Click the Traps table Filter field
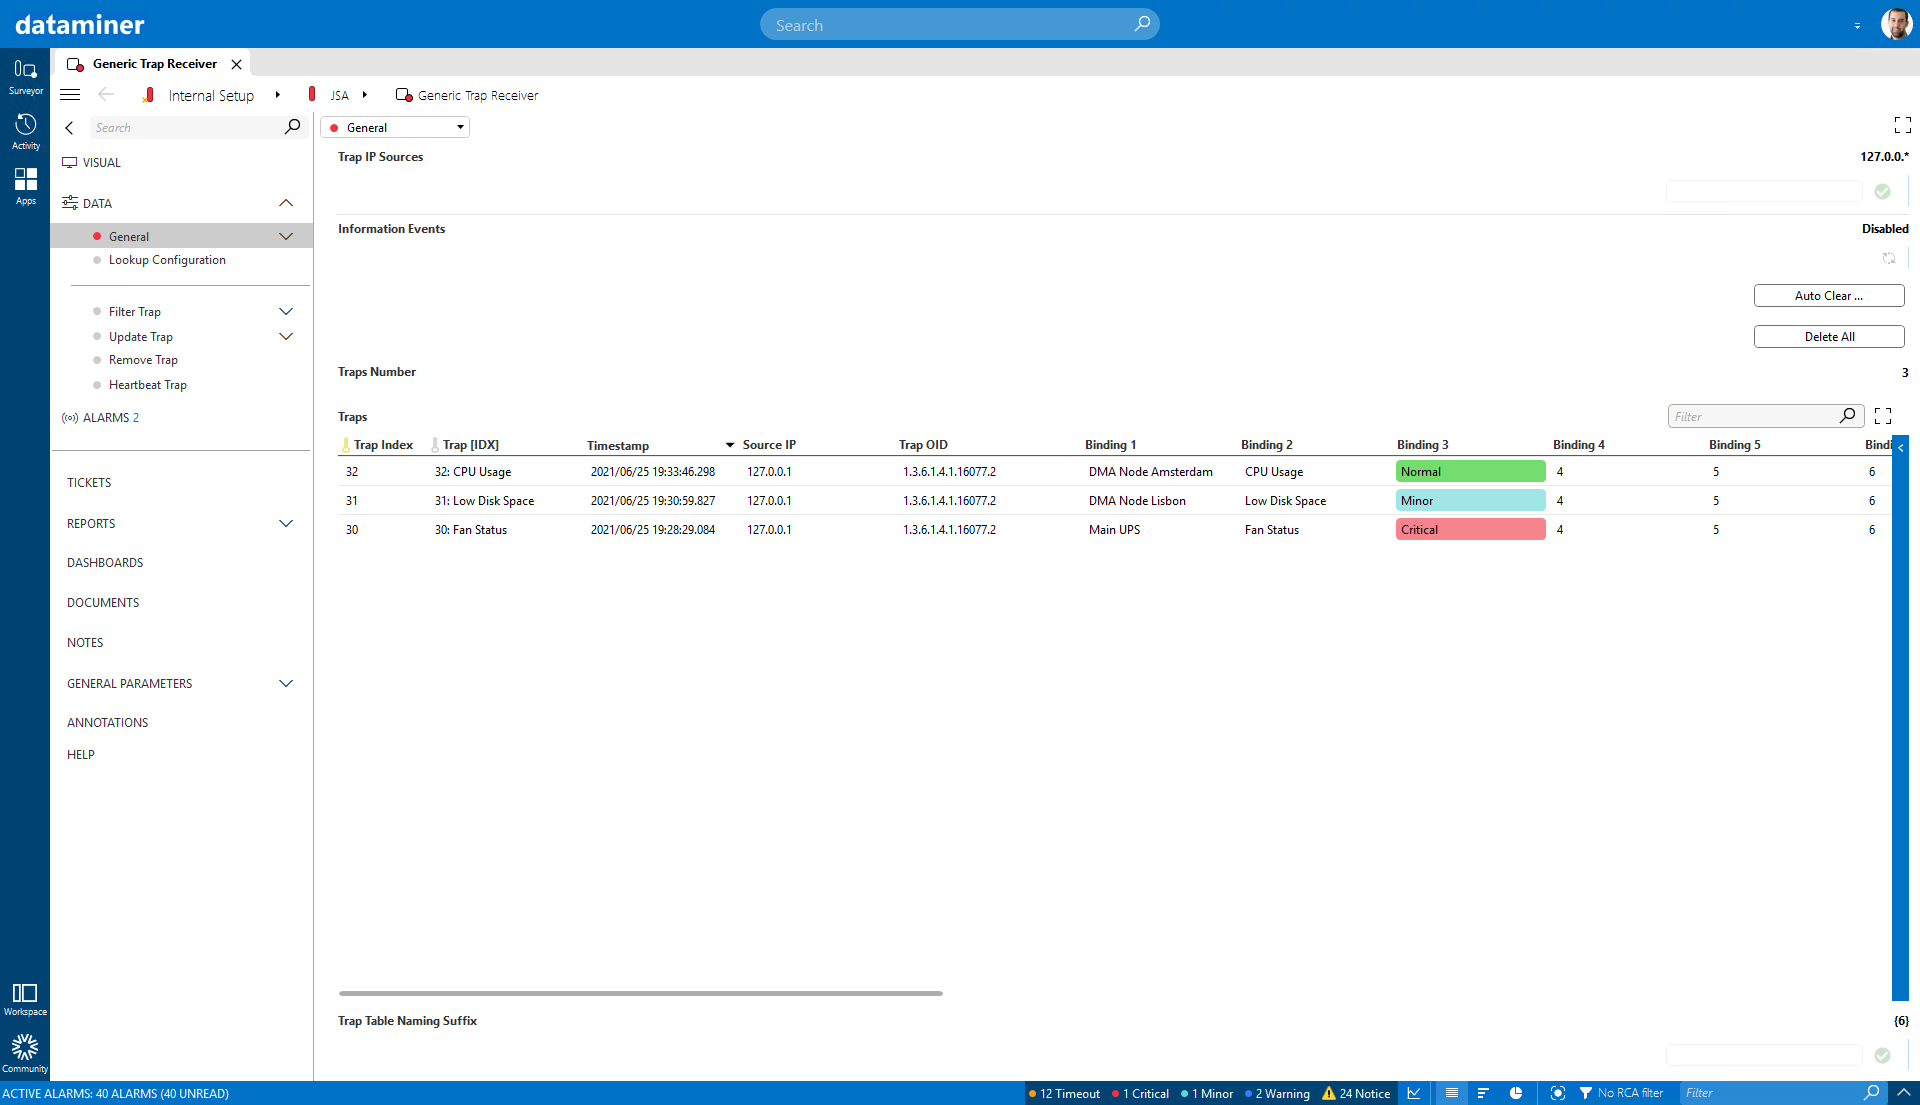Viewport: 1920px width, 1105px height. pyautogui.click(x=1754, y=416)
